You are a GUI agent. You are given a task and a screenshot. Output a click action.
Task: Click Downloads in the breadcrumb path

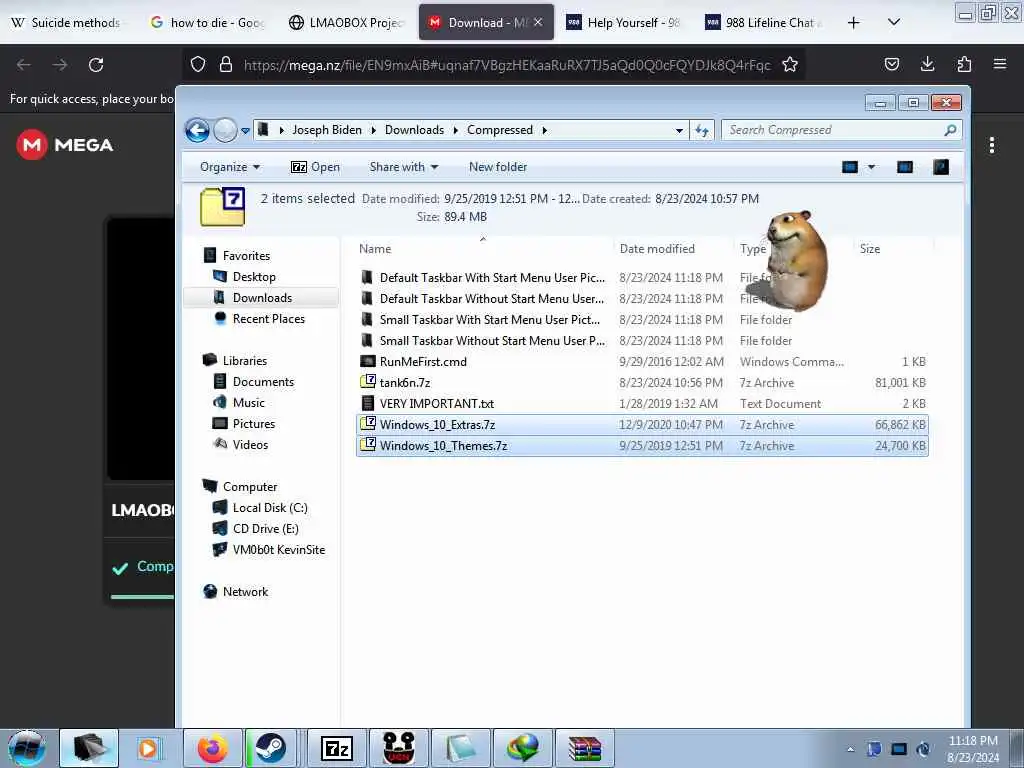(x=414, y=130)
